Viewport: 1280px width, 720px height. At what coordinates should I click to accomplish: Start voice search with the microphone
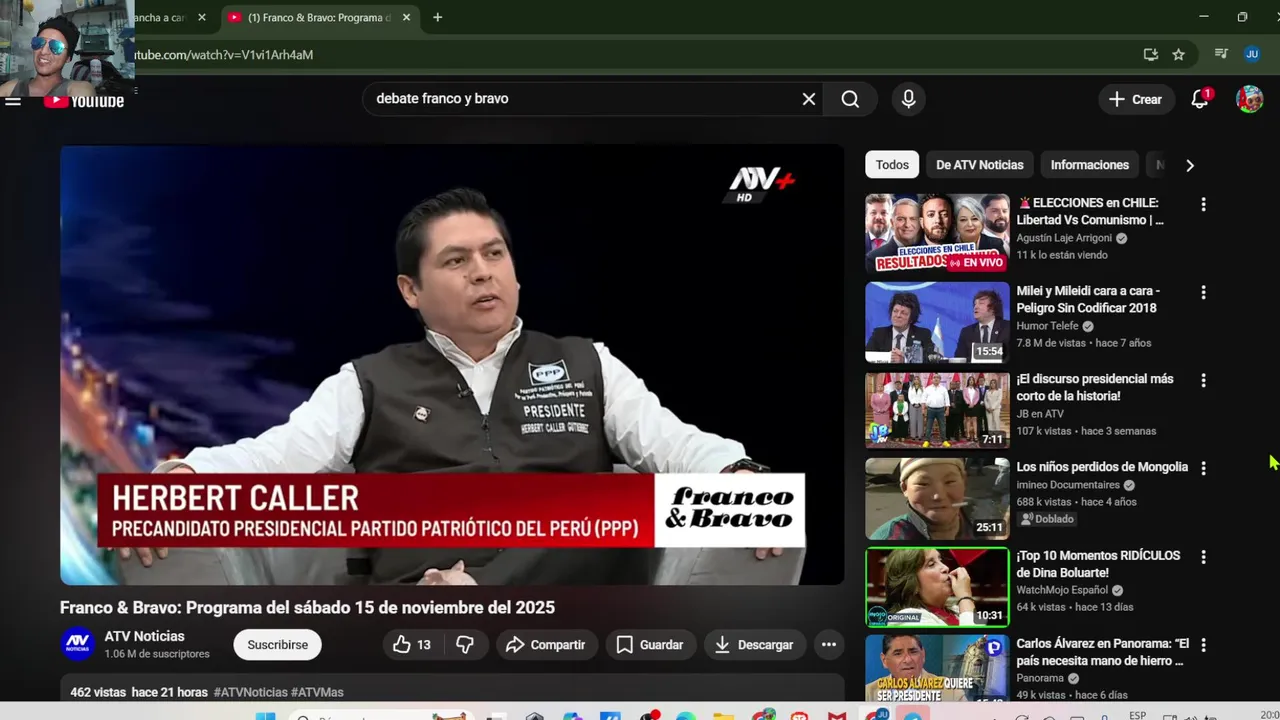pyautogui.click(x=908, y=99)
